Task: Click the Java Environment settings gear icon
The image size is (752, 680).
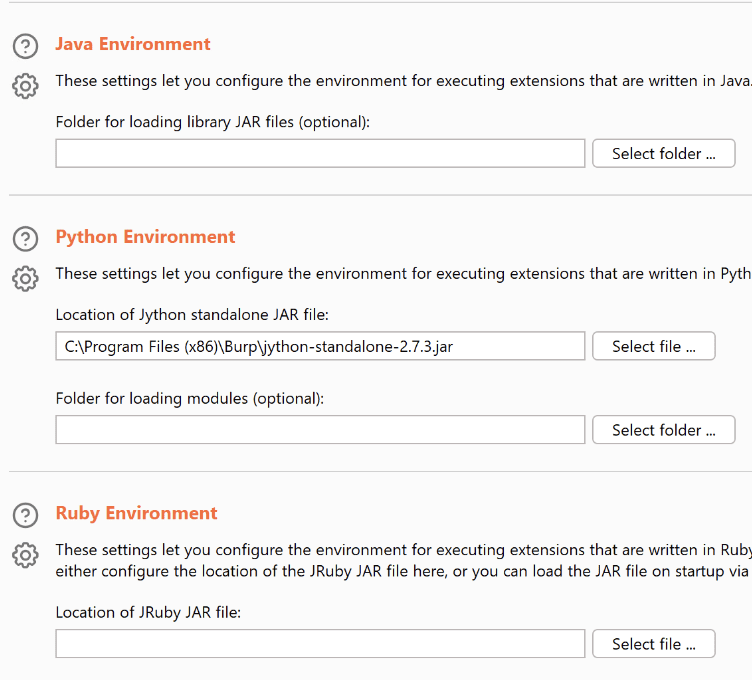Action: pos(25,85)
